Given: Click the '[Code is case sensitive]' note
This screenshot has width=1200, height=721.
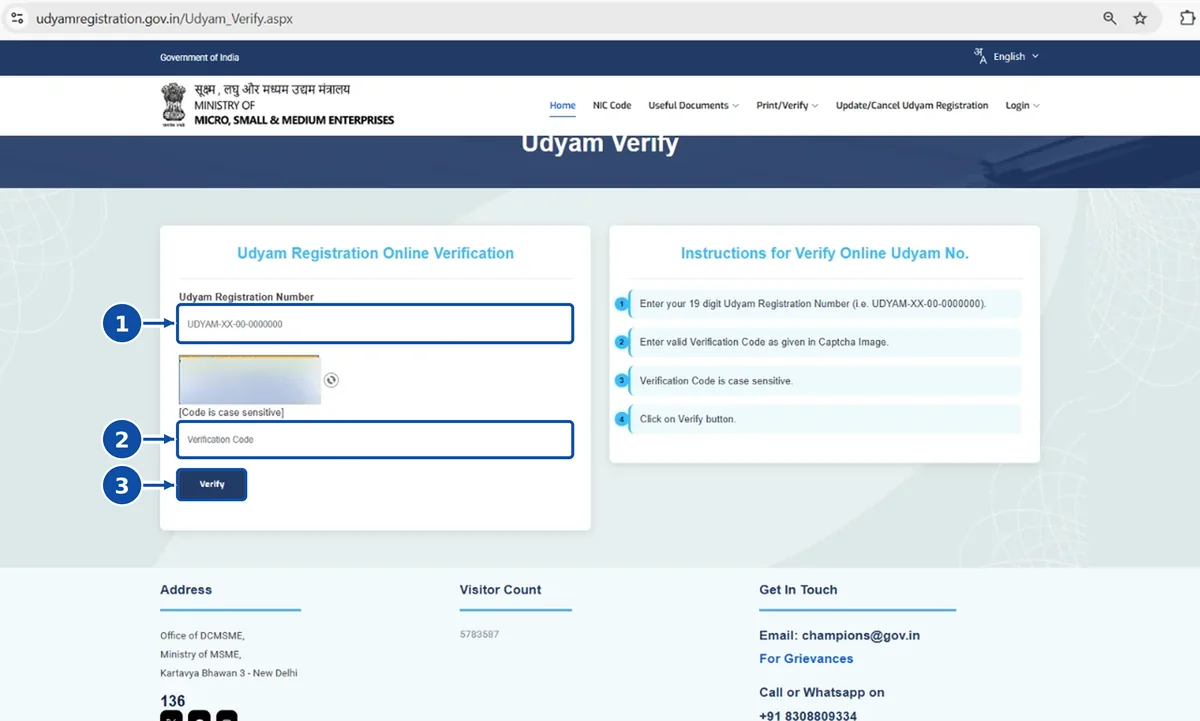Looking at the screenshot, I should point(231,412).
